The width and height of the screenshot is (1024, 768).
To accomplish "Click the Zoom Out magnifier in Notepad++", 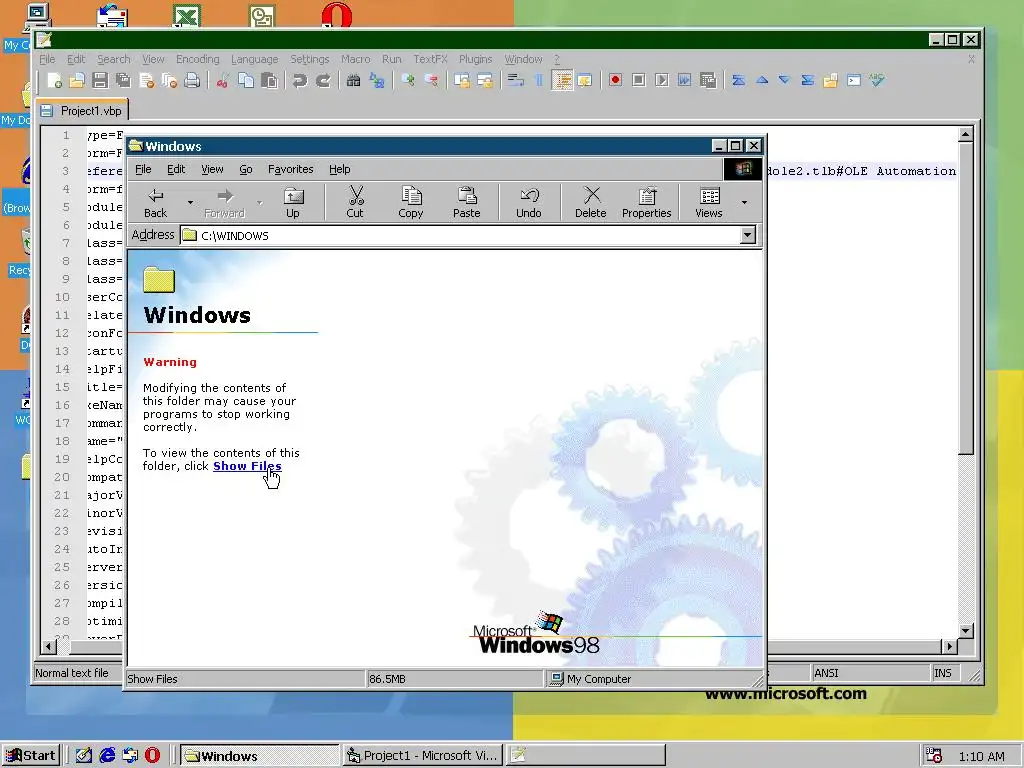I will [431, 81].
